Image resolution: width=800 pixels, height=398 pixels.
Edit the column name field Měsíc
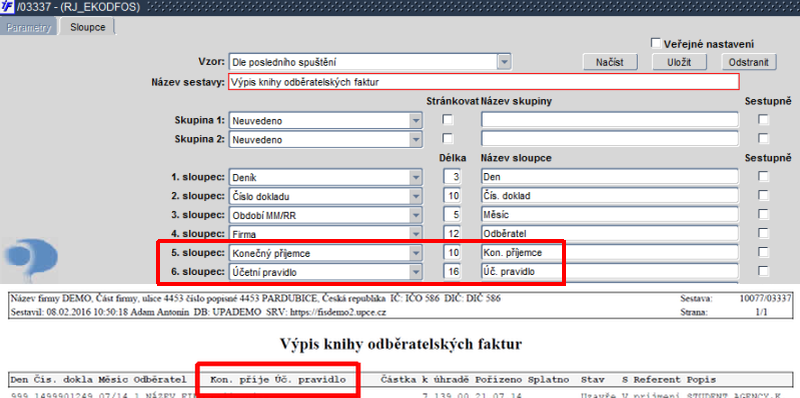(610, 214)
